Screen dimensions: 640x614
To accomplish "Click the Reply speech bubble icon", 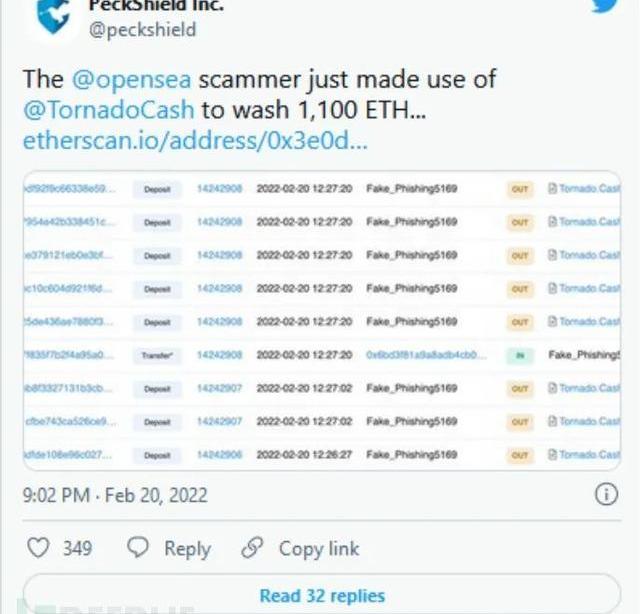I will 139,548.
